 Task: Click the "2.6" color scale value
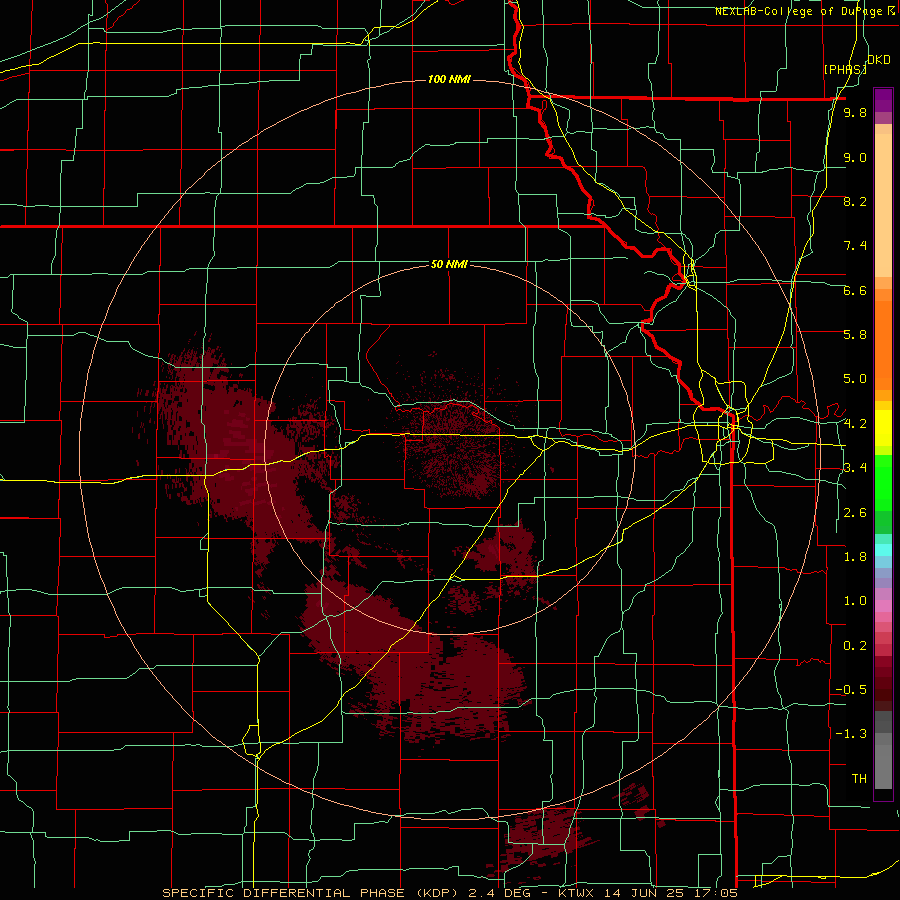click(855, 513)
